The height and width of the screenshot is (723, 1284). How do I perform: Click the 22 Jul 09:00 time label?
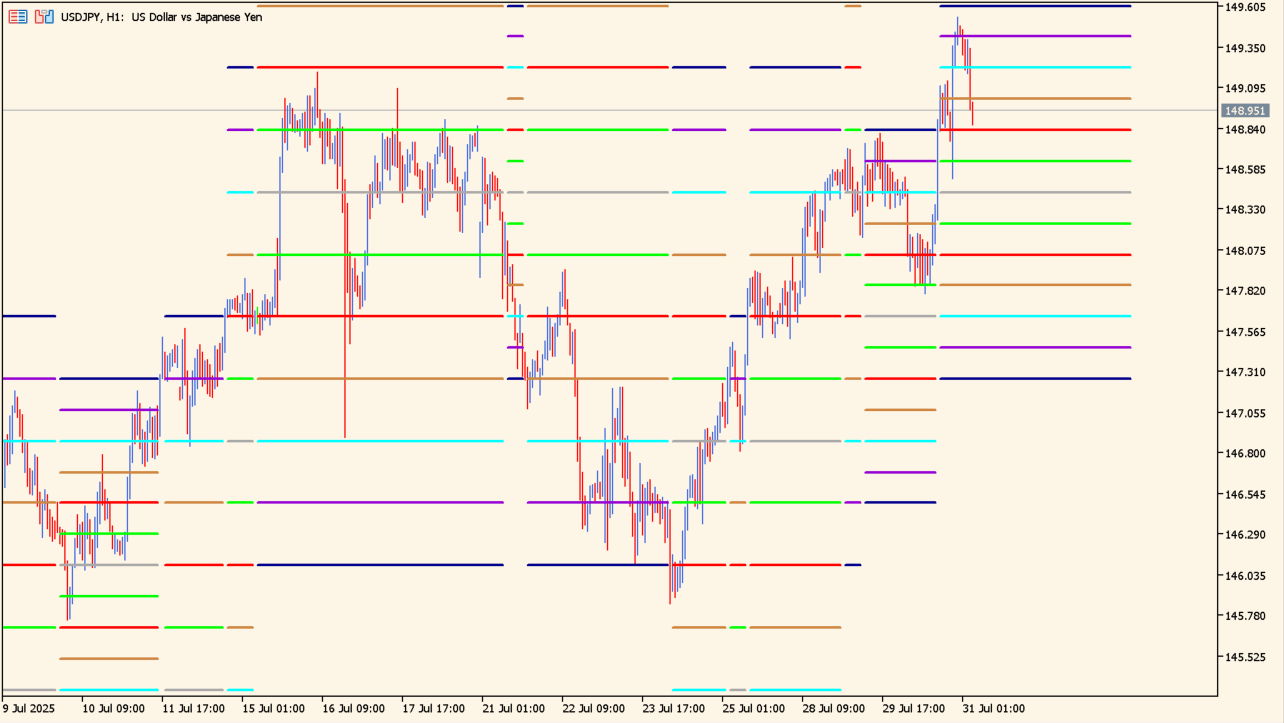(x=593, y=709)
